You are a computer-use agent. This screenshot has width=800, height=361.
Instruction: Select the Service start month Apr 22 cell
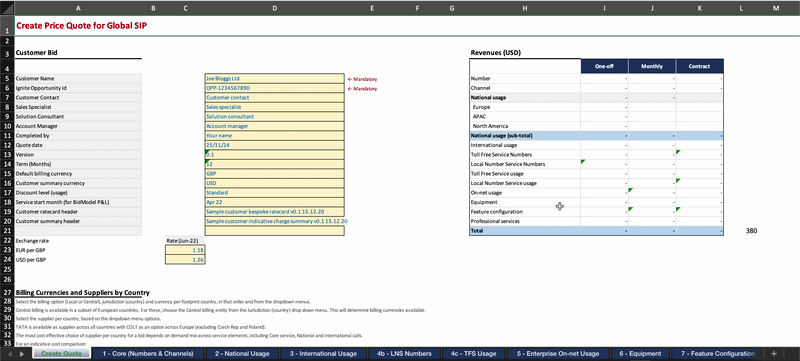point(274,202)
